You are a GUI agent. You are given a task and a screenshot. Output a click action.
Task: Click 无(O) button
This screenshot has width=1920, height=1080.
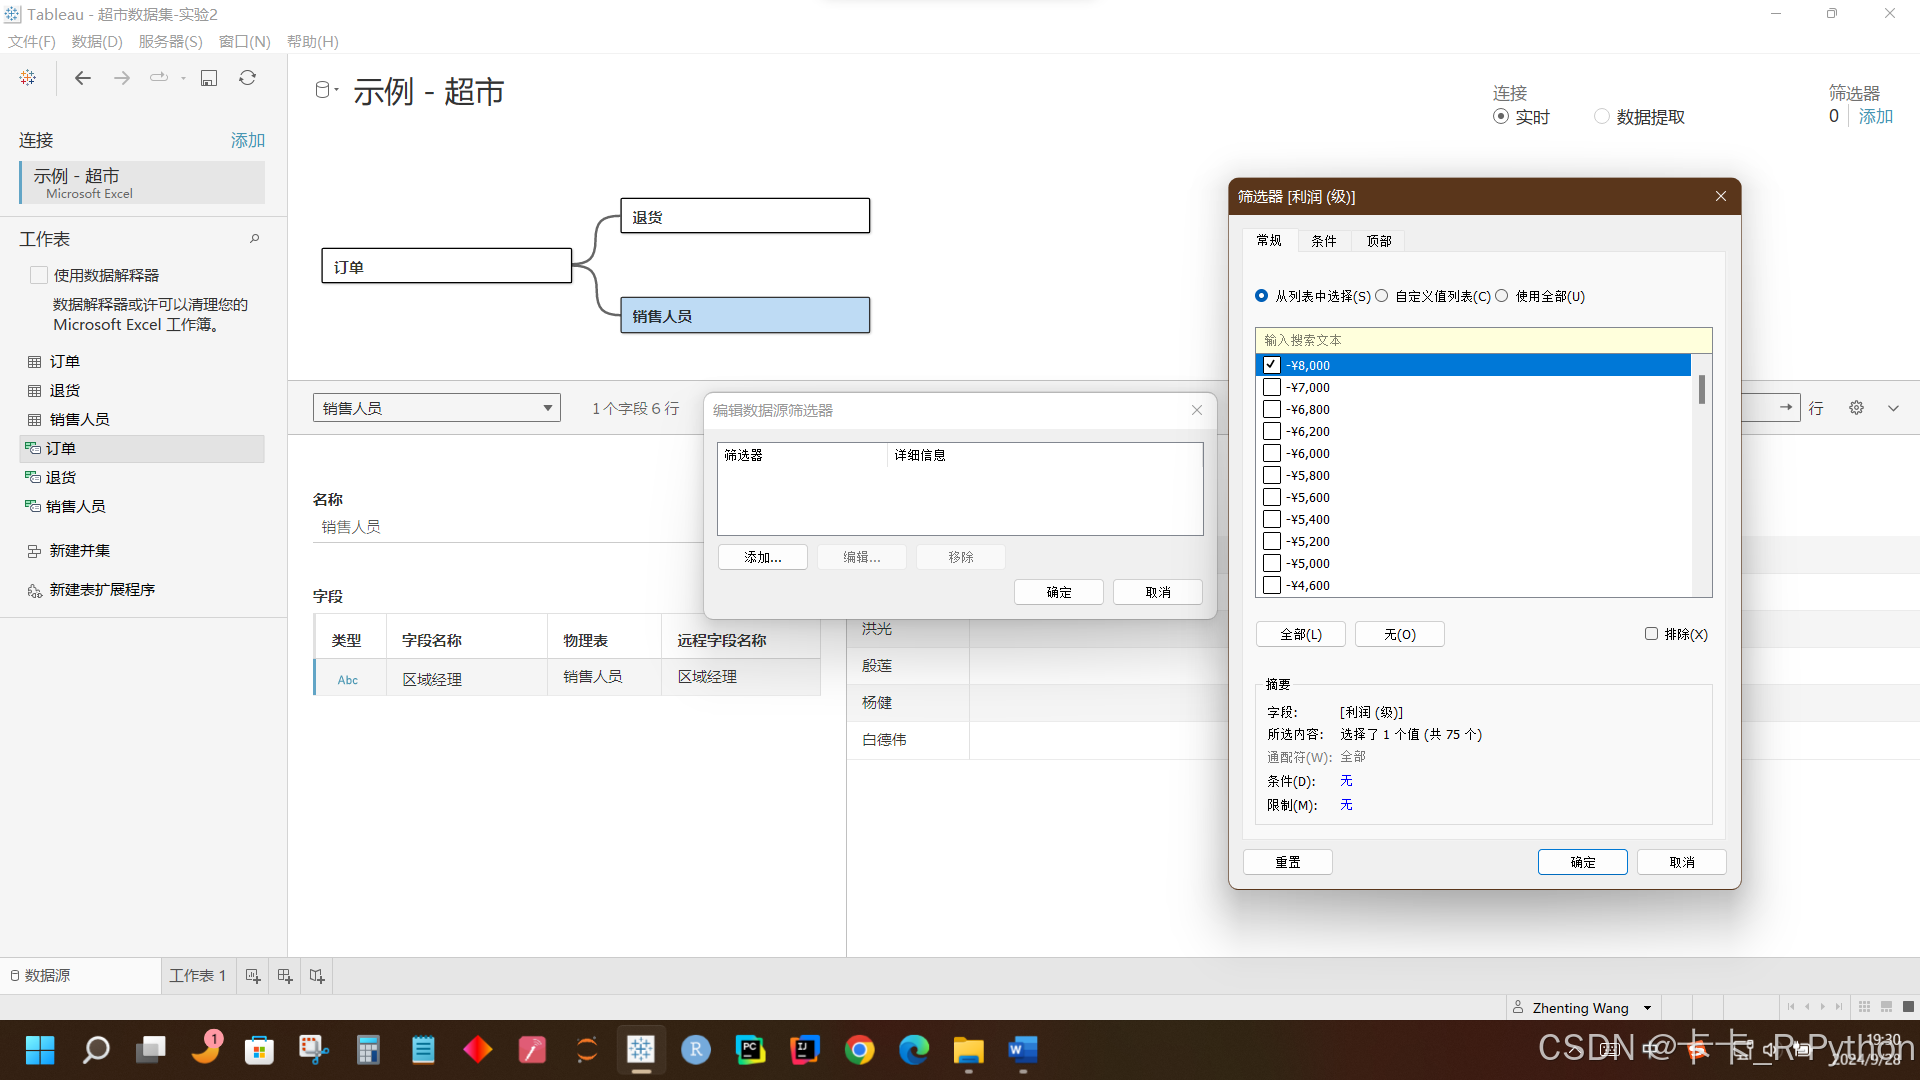(x=1400, y=634)
